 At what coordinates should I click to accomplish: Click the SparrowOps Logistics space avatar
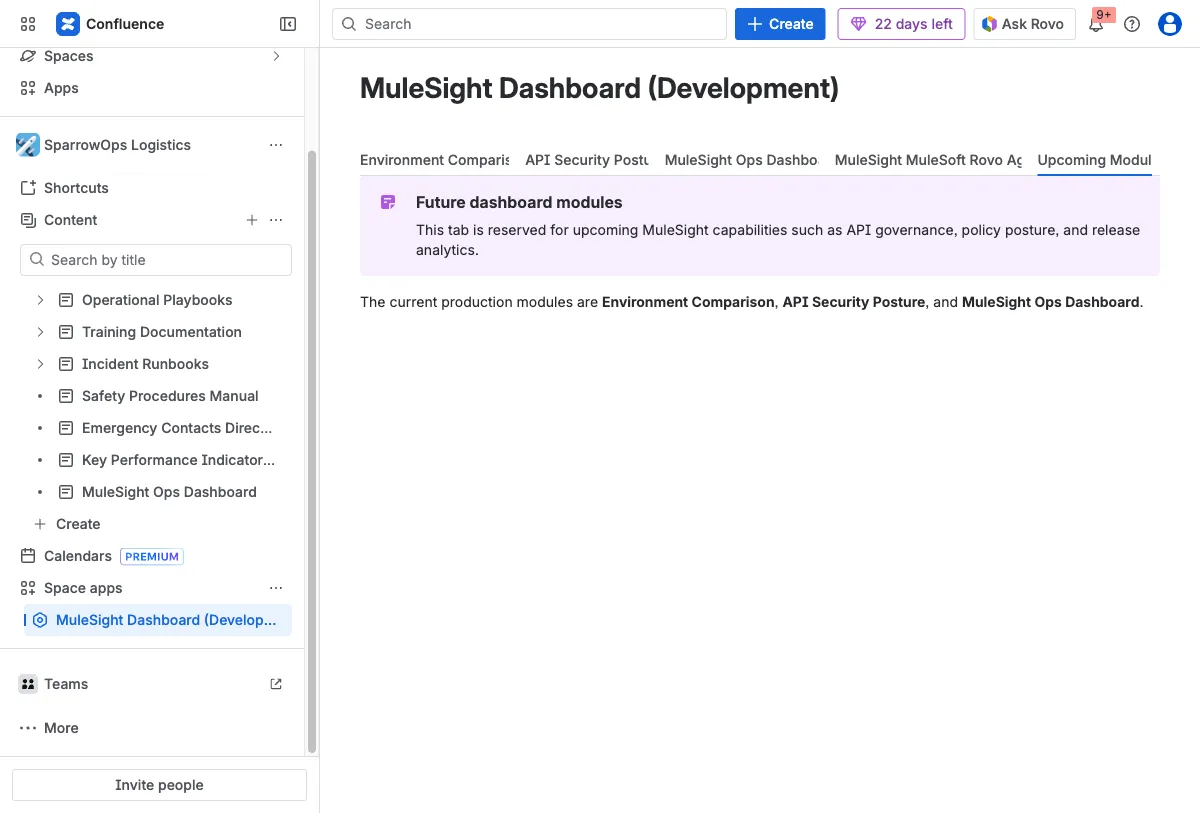pos(28,145)
